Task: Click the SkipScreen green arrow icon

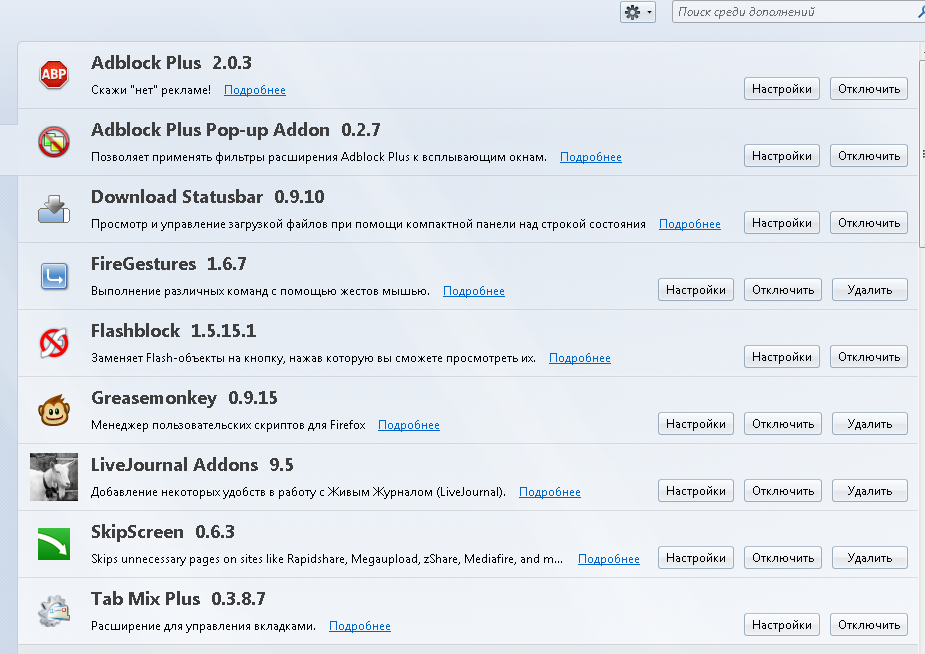Action: click(54, 544)
